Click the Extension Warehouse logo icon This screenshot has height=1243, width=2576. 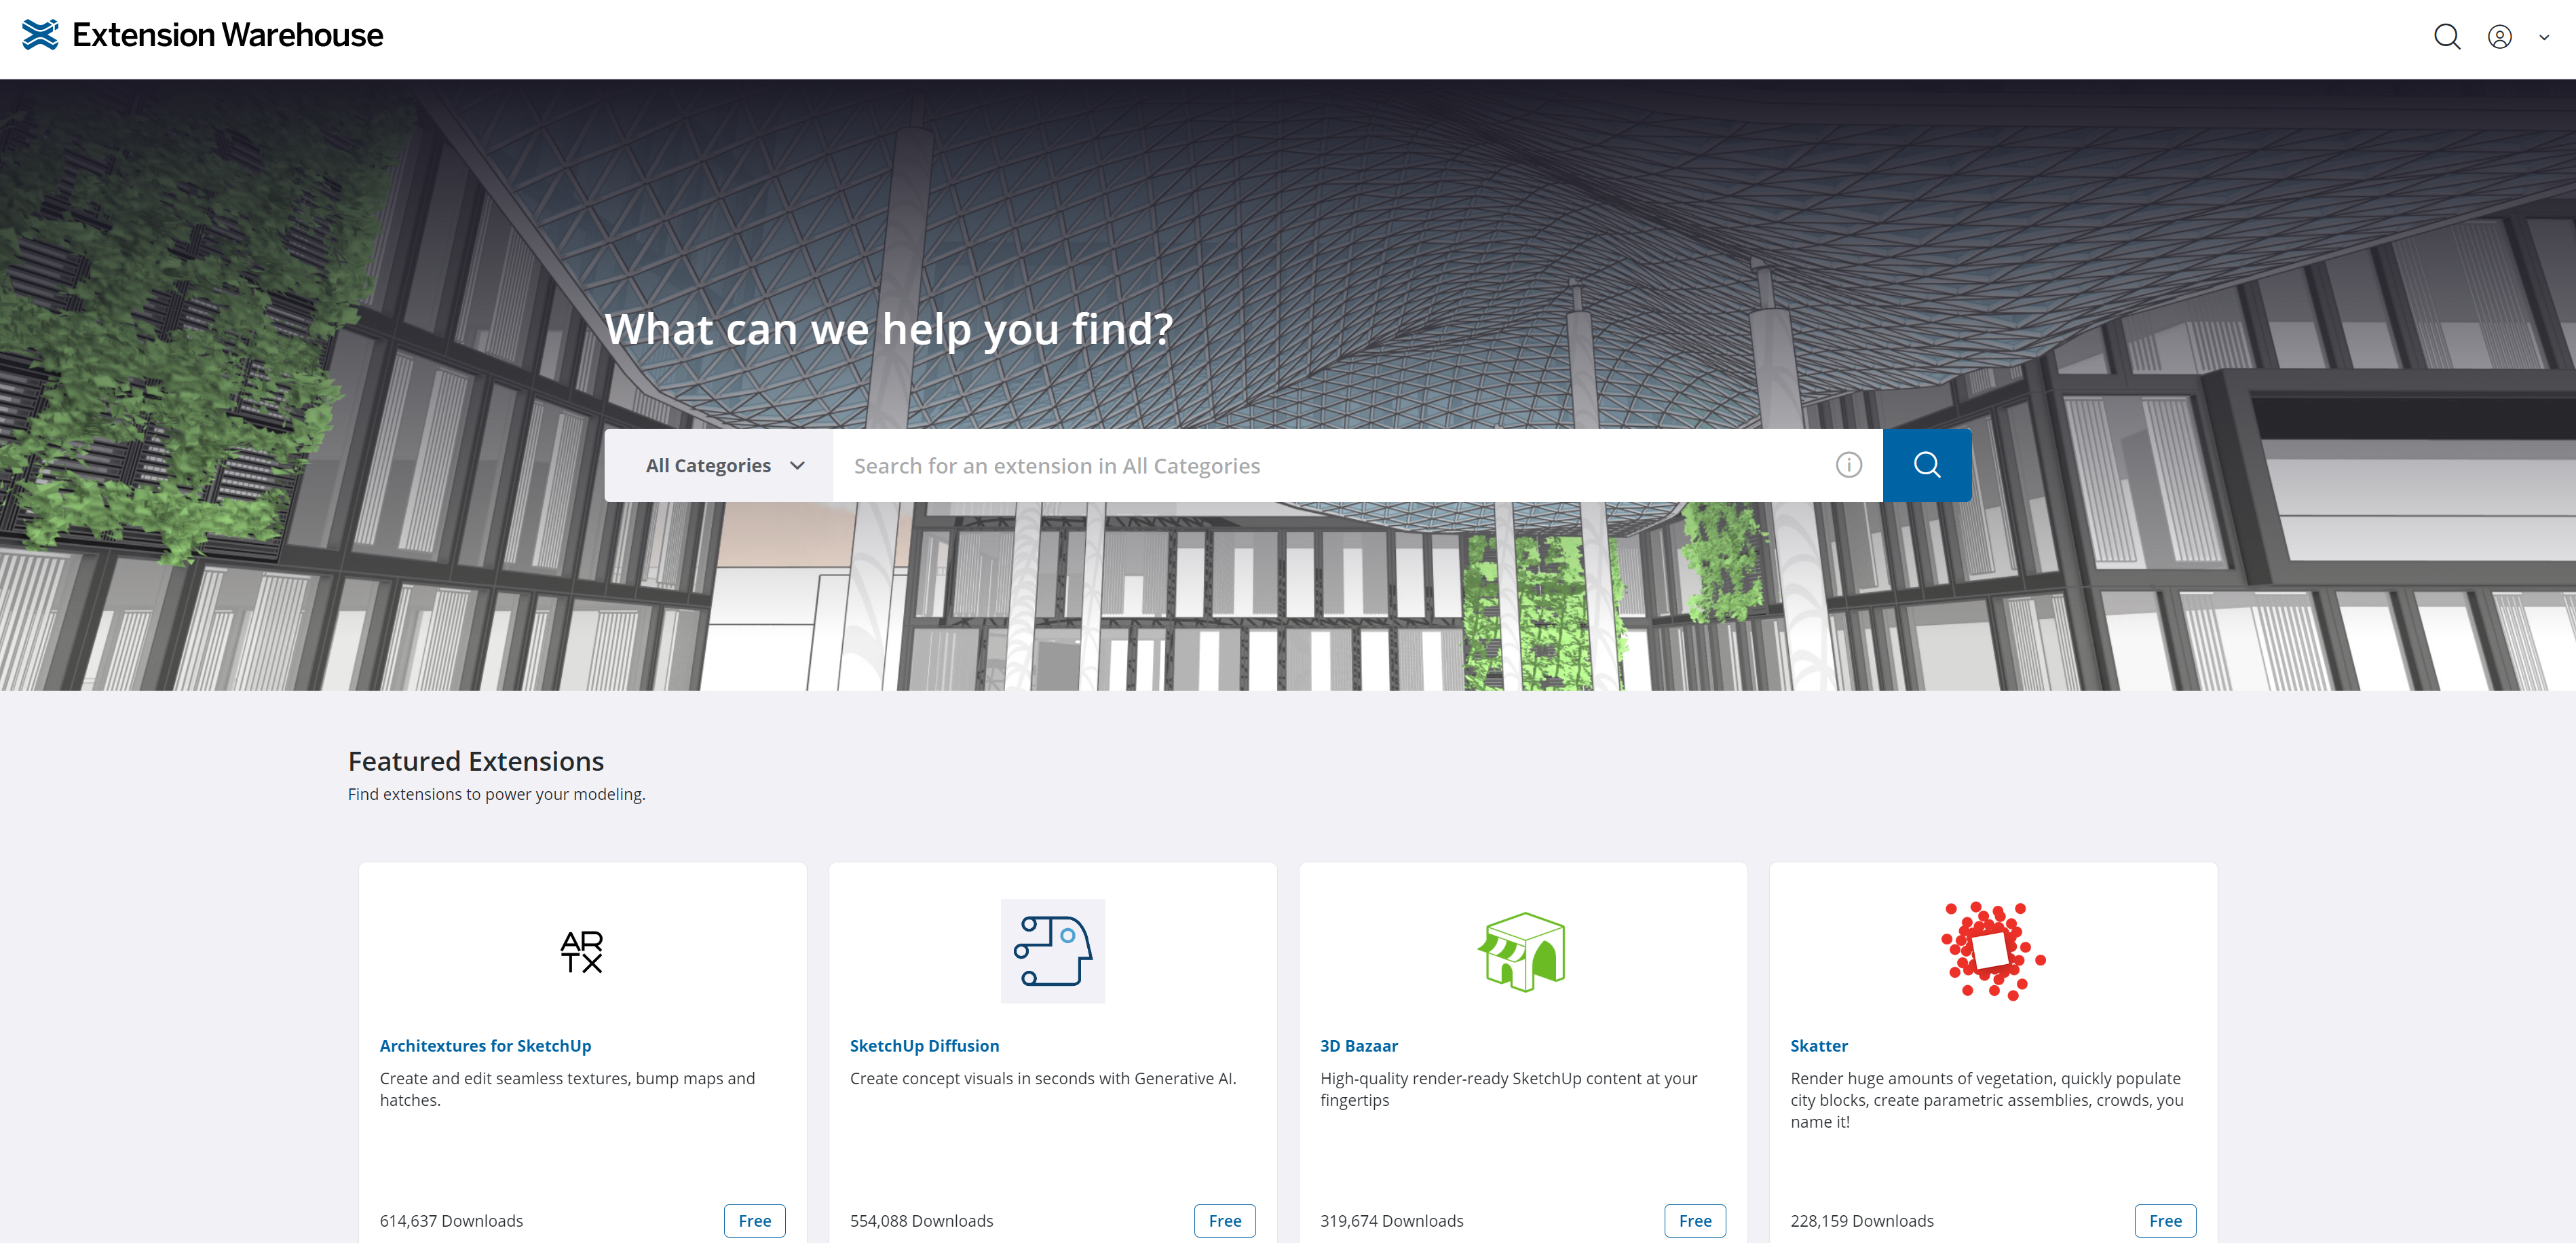[x=40, y=35]
